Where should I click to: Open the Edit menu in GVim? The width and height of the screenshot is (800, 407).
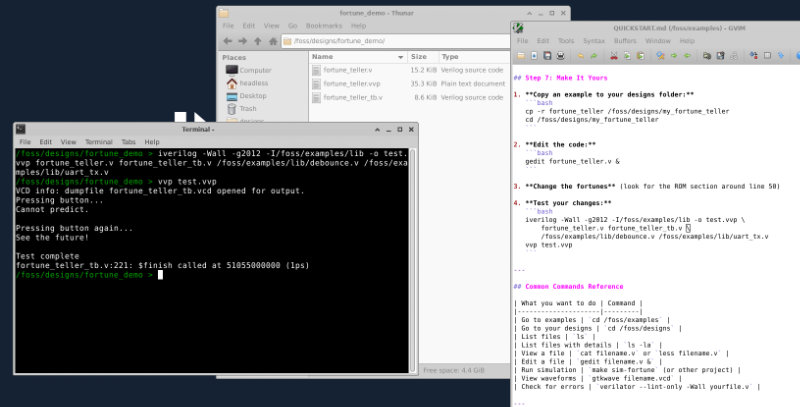(543, 41)
